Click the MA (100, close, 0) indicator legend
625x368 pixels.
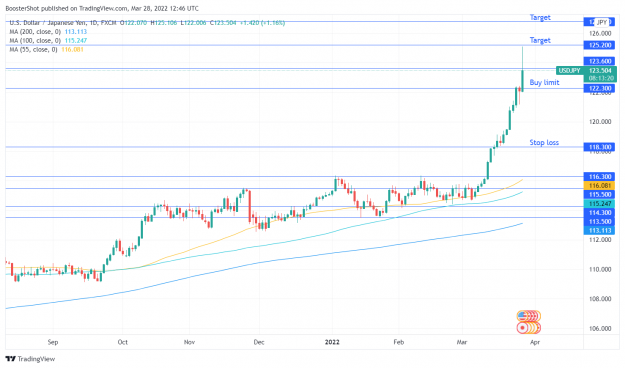(48, 41)
